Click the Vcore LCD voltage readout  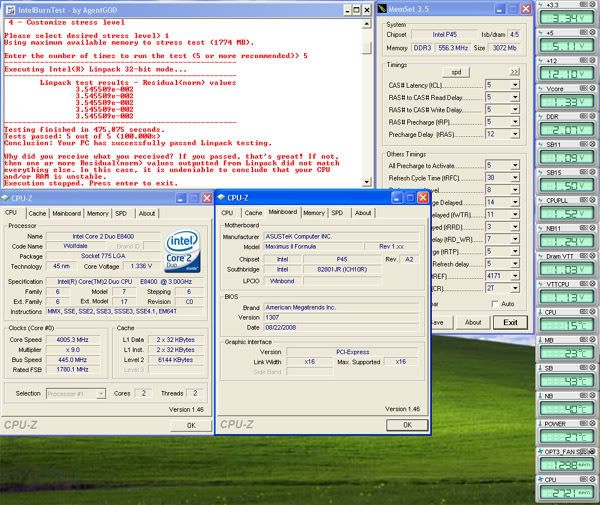[x=567, y=102]
